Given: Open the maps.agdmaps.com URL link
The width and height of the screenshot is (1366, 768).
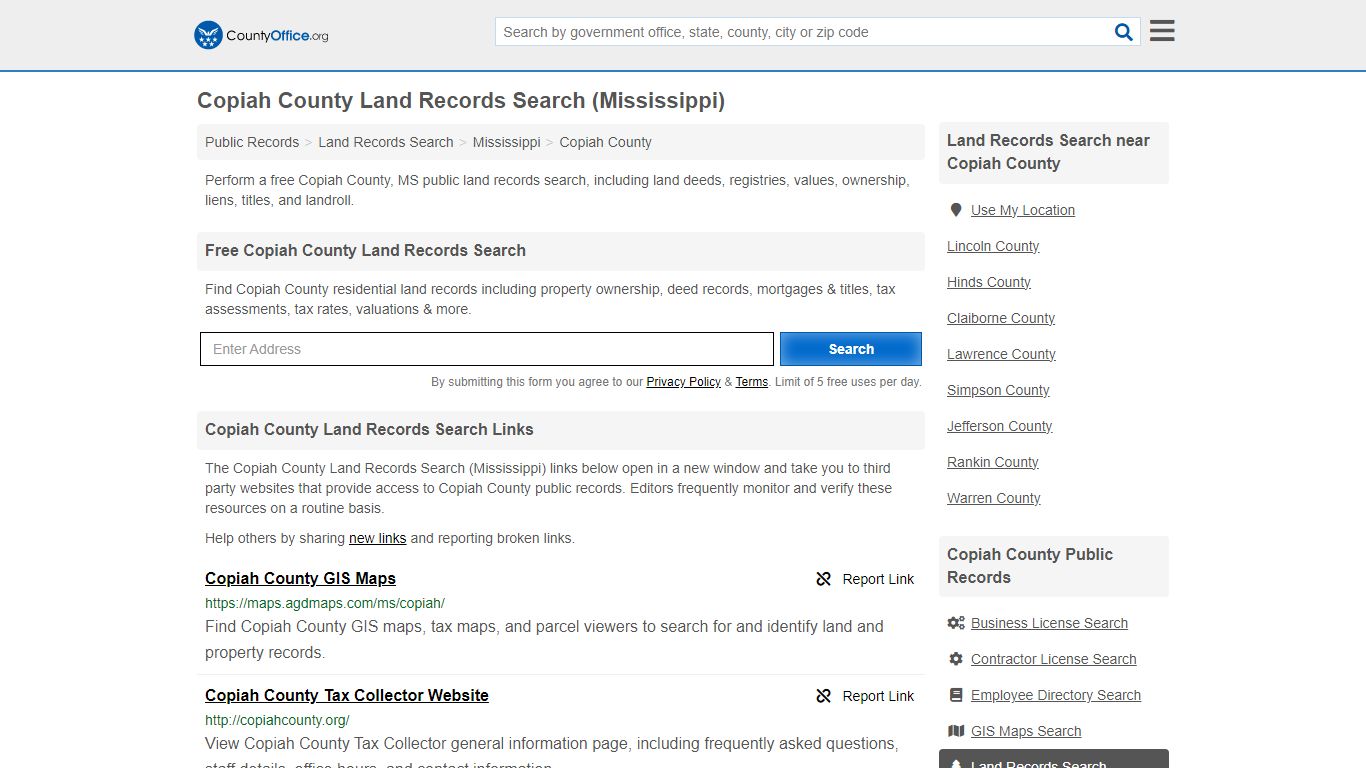Looking at the screenshot, I should pos(325,603).
